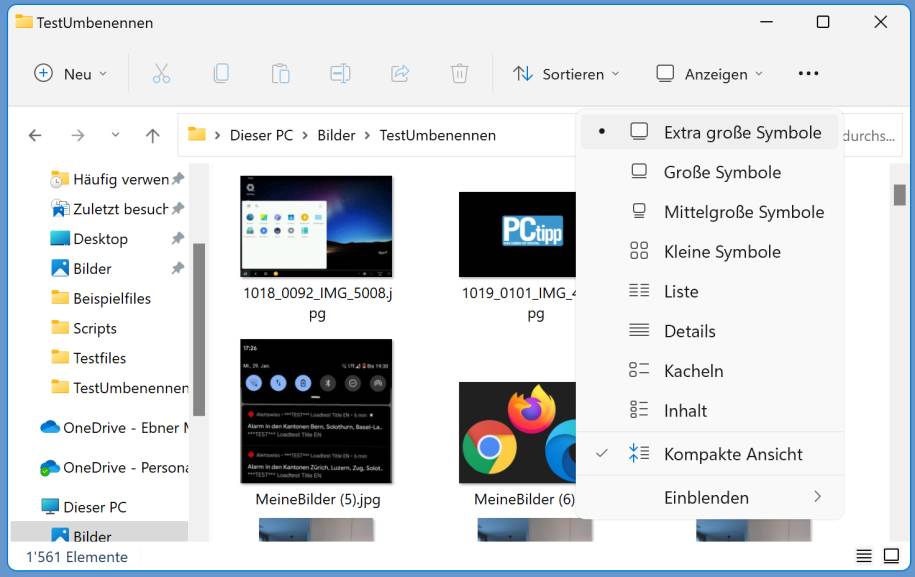Select the 1018_0092_IMG_5008.jpg thumbnail

(x=316, y=227)
